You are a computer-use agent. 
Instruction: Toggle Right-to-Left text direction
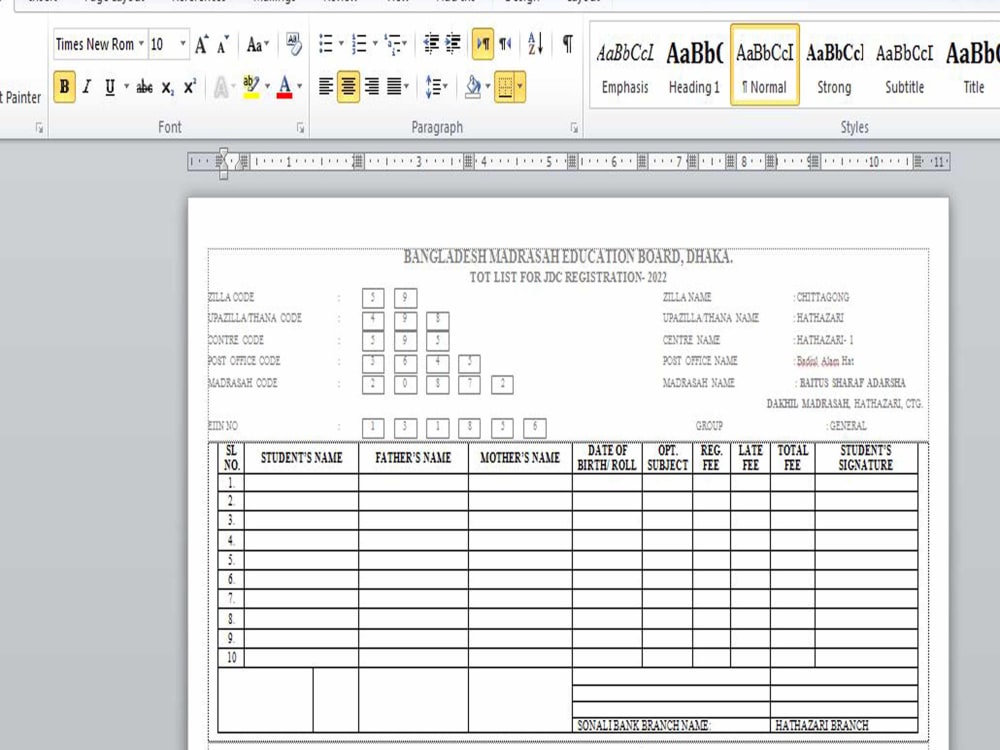pos(506,44)
